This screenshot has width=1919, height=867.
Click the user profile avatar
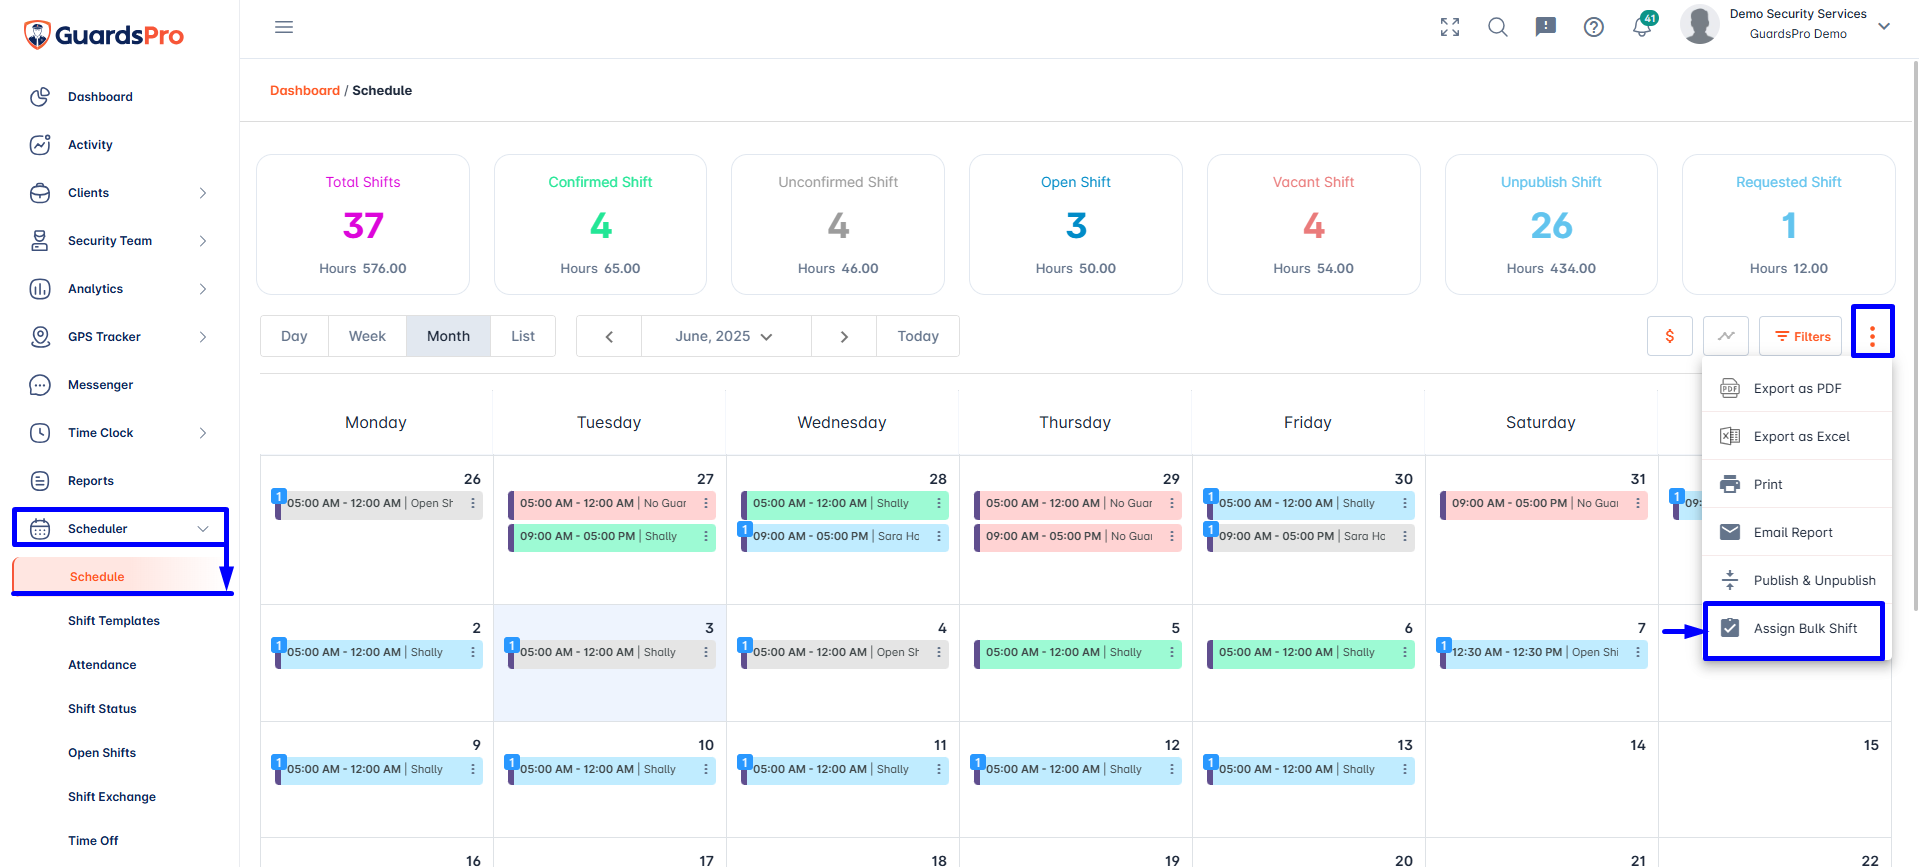pos(1700,25)
